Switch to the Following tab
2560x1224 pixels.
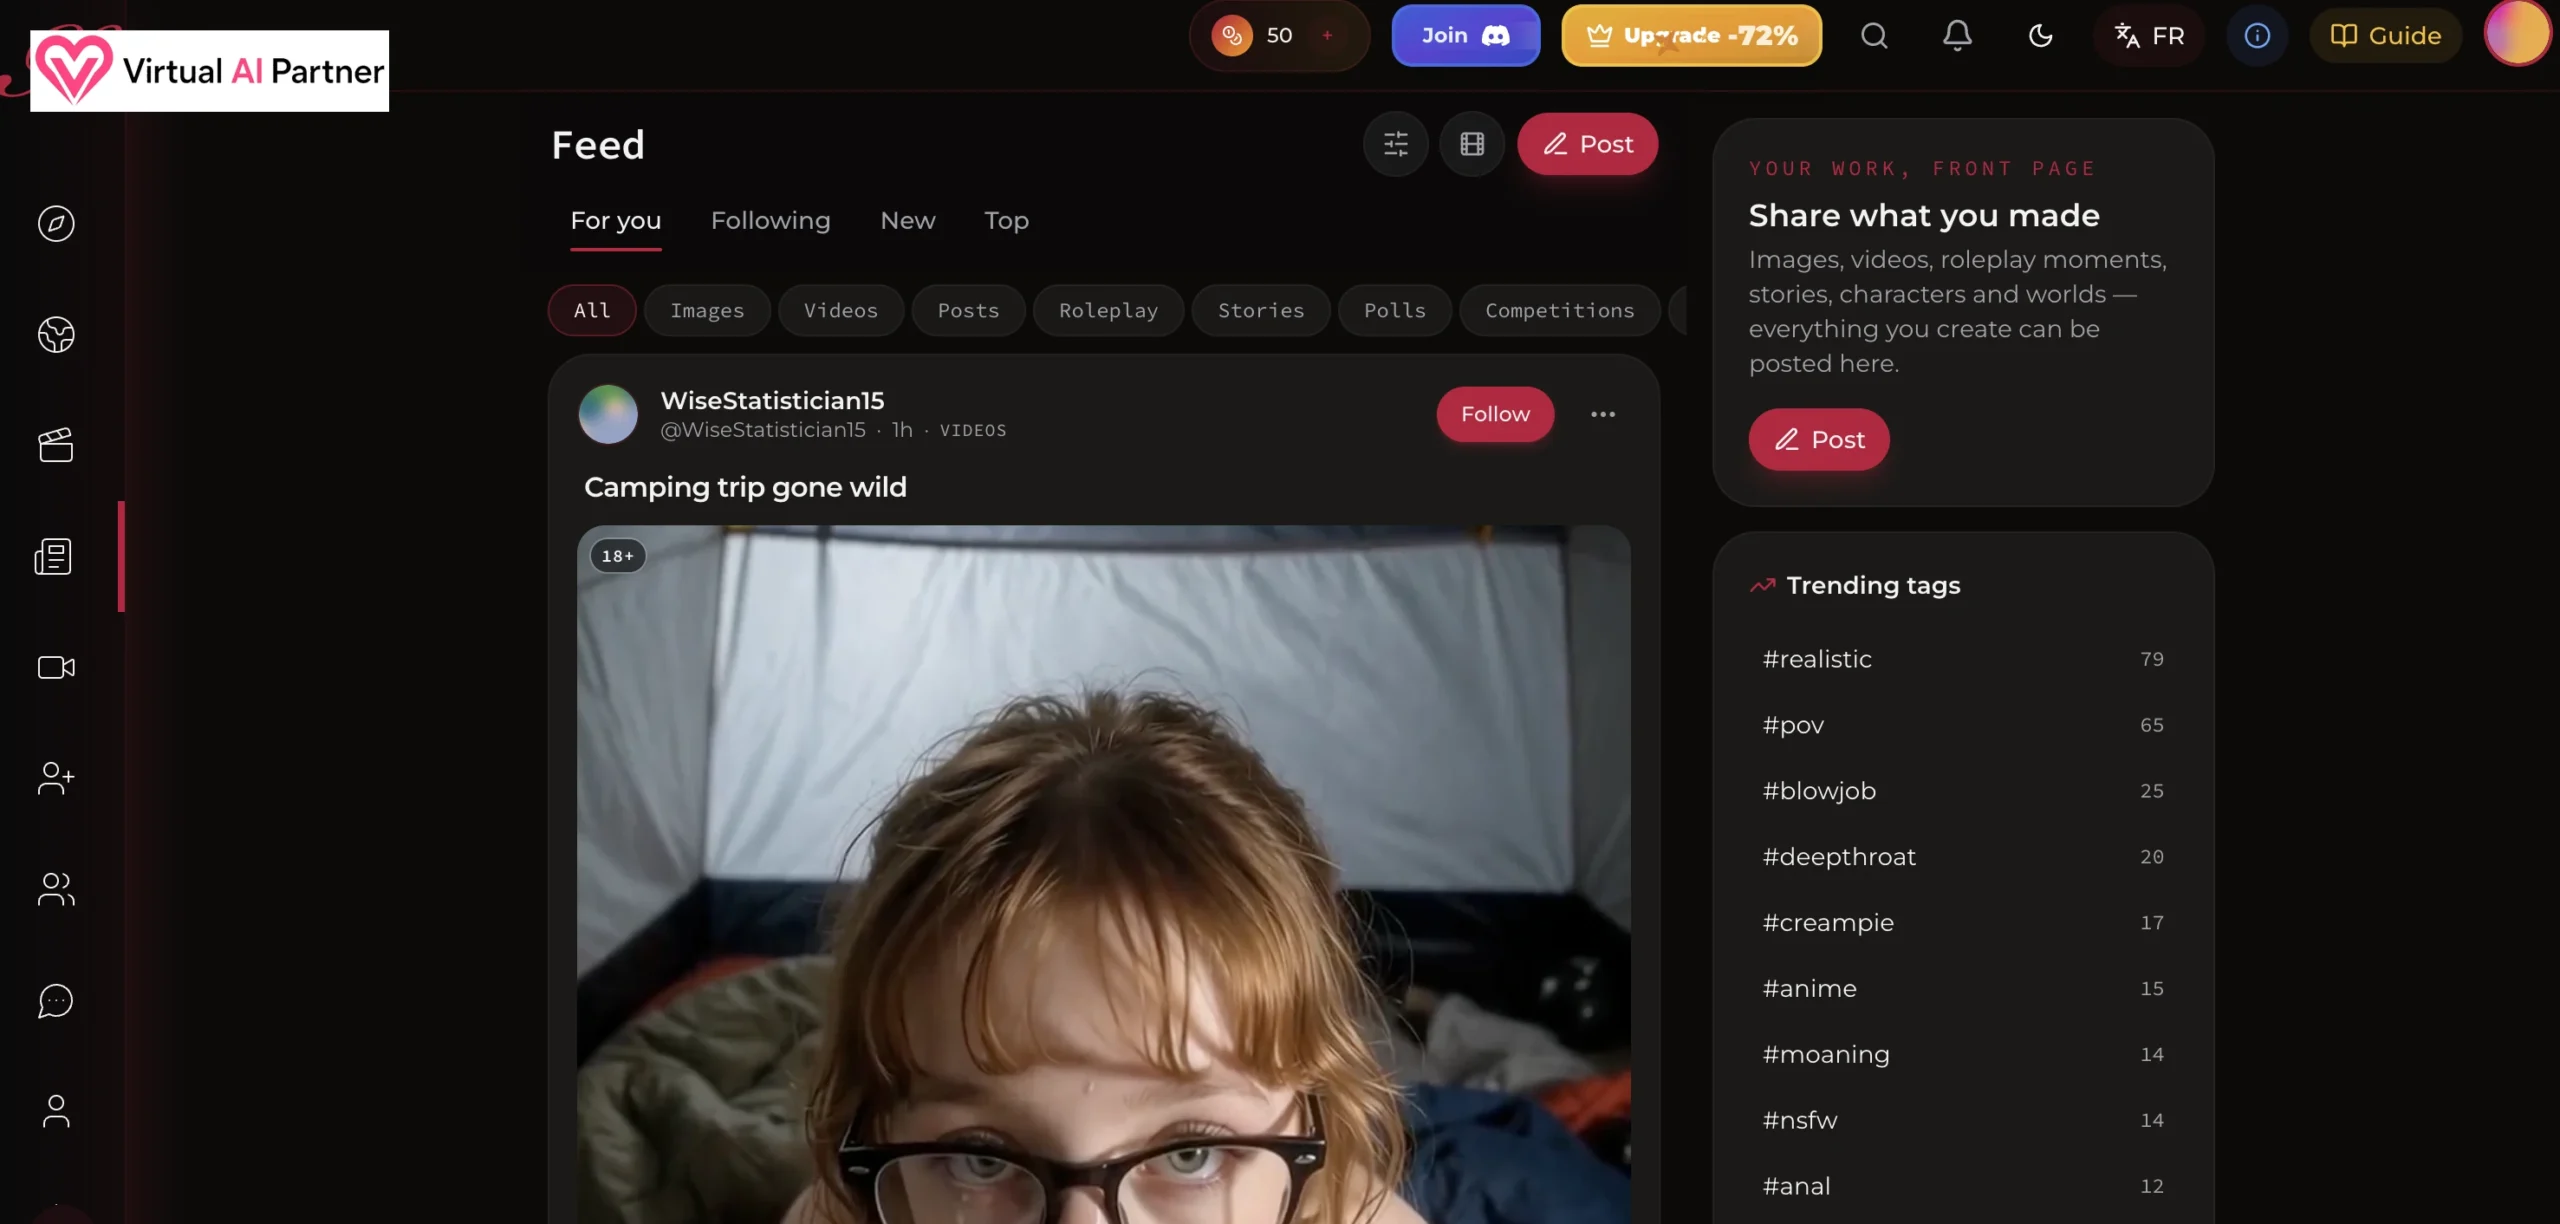(770, 220)
